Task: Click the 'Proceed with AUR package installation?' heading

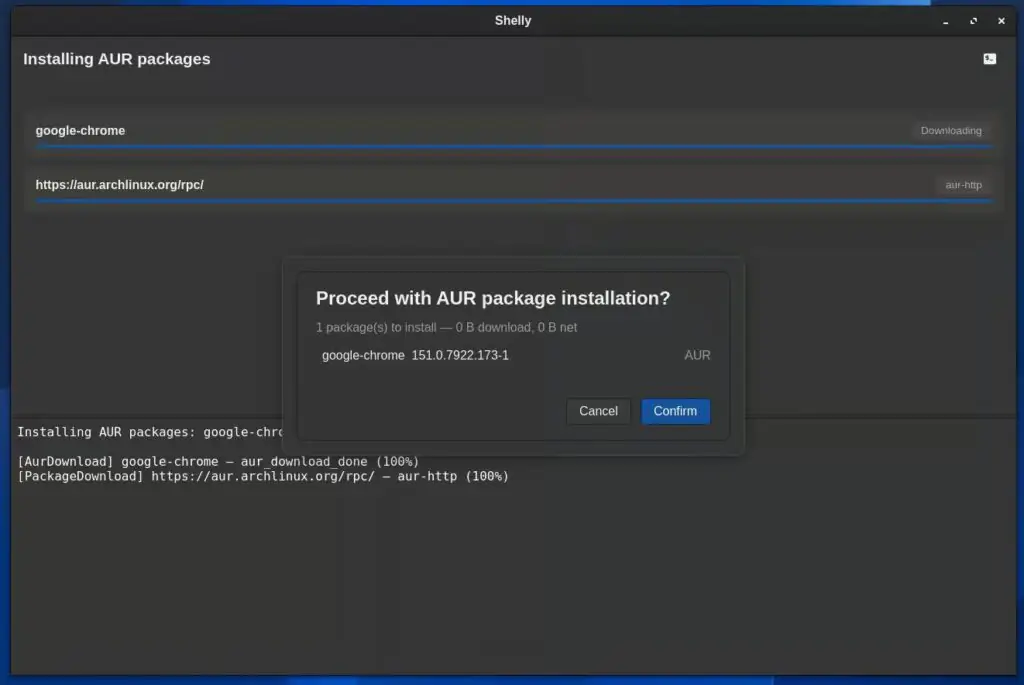Action: (x=493, y=298)
